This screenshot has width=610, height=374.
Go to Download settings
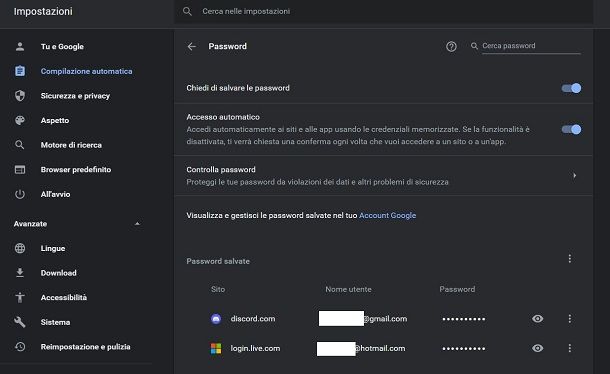tap(58, 273)
